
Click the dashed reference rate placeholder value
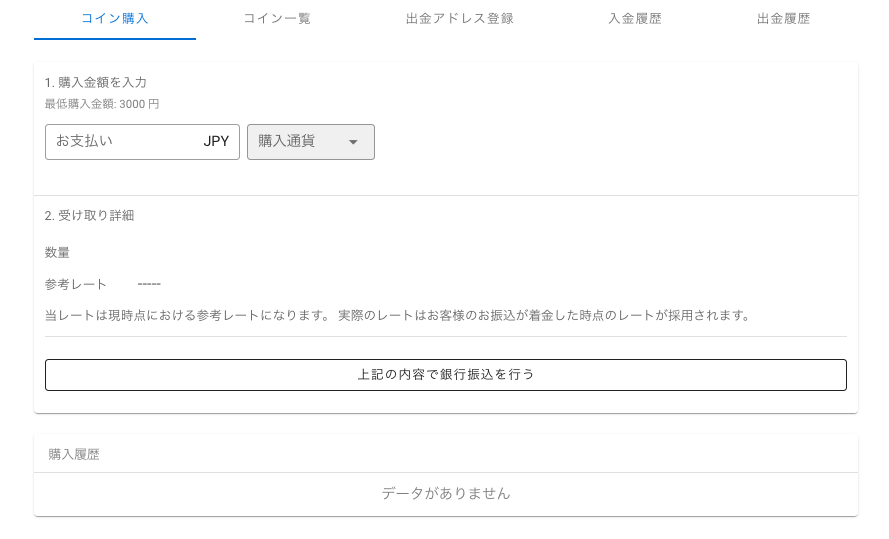pos(149,284)
